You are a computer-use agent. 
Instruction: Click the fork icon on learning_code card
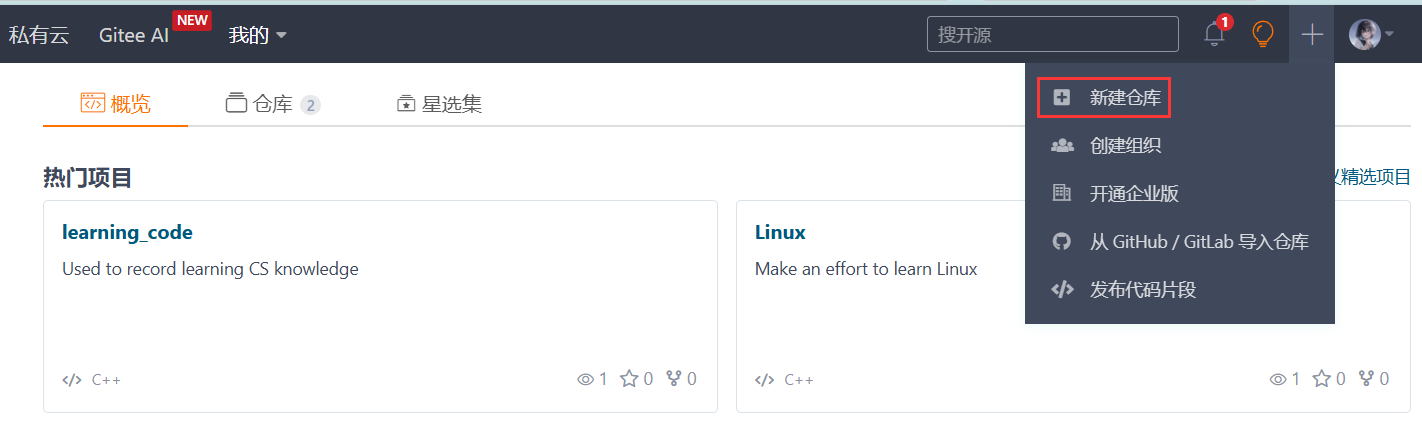(x=675, y=379)
